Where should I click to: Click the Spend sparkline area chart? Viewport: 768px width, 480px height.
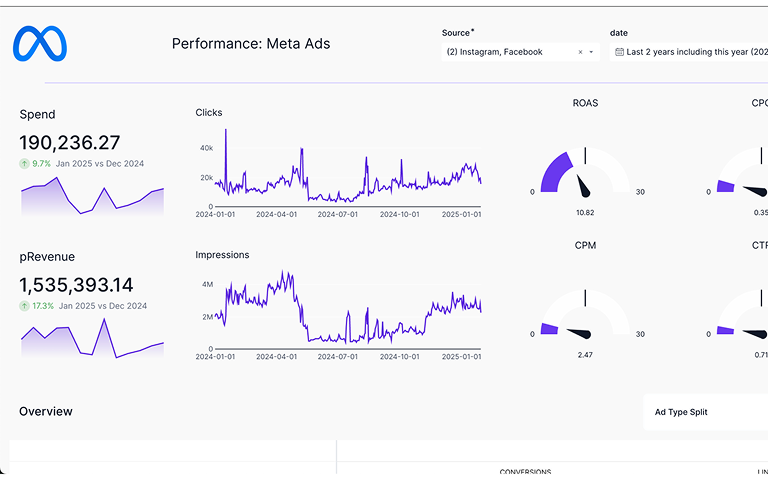[x=92, y=198]
